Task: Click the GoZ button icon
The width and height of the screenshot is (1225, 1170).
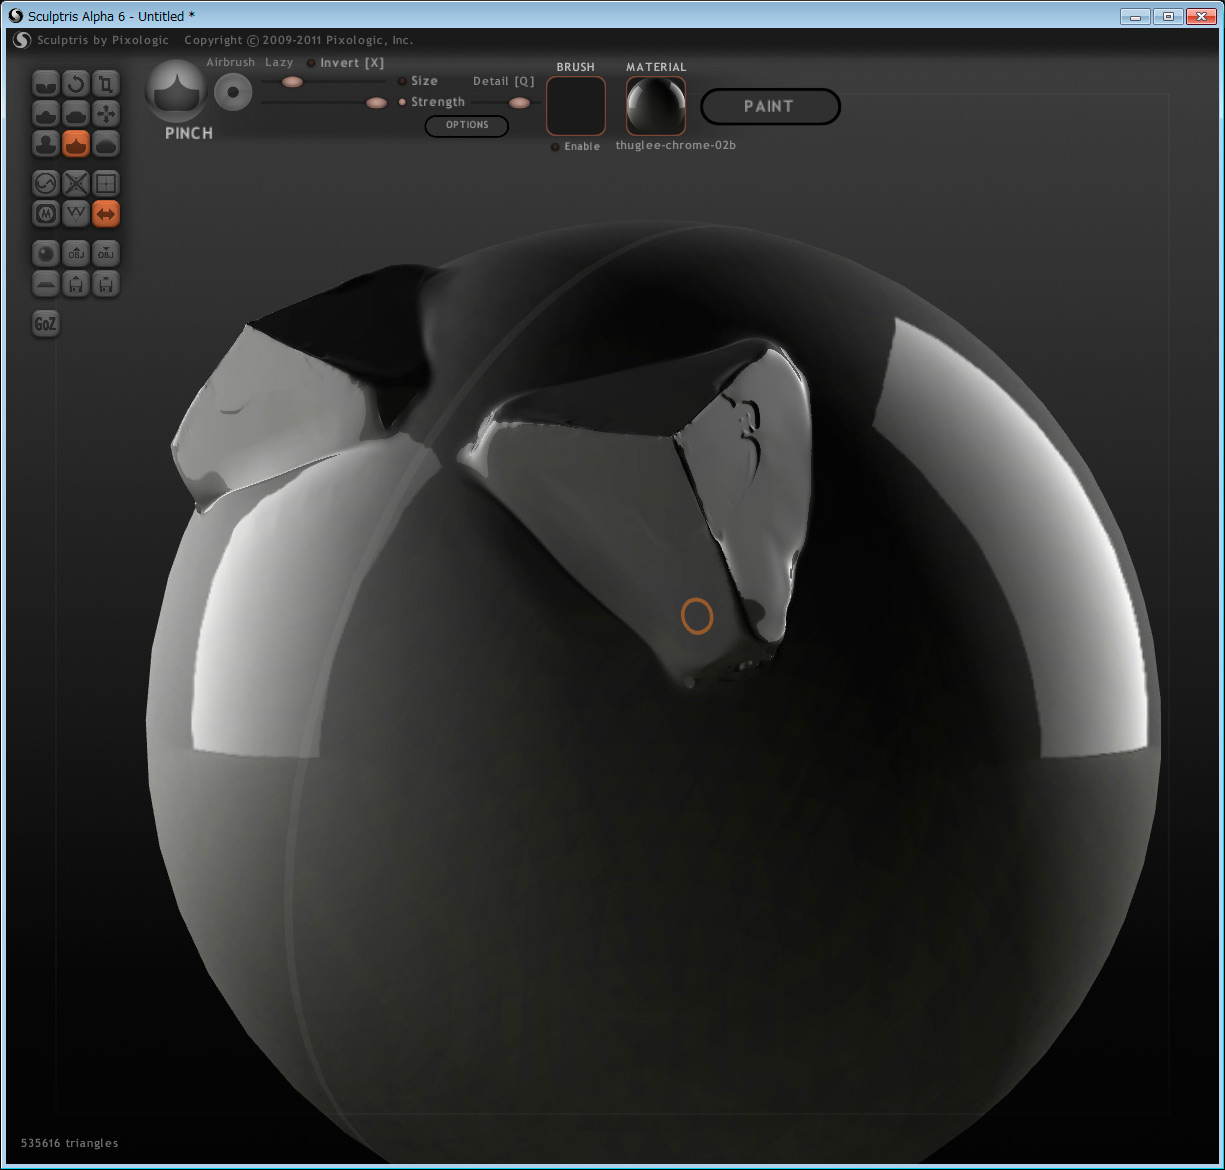Action: pos(46,324)
